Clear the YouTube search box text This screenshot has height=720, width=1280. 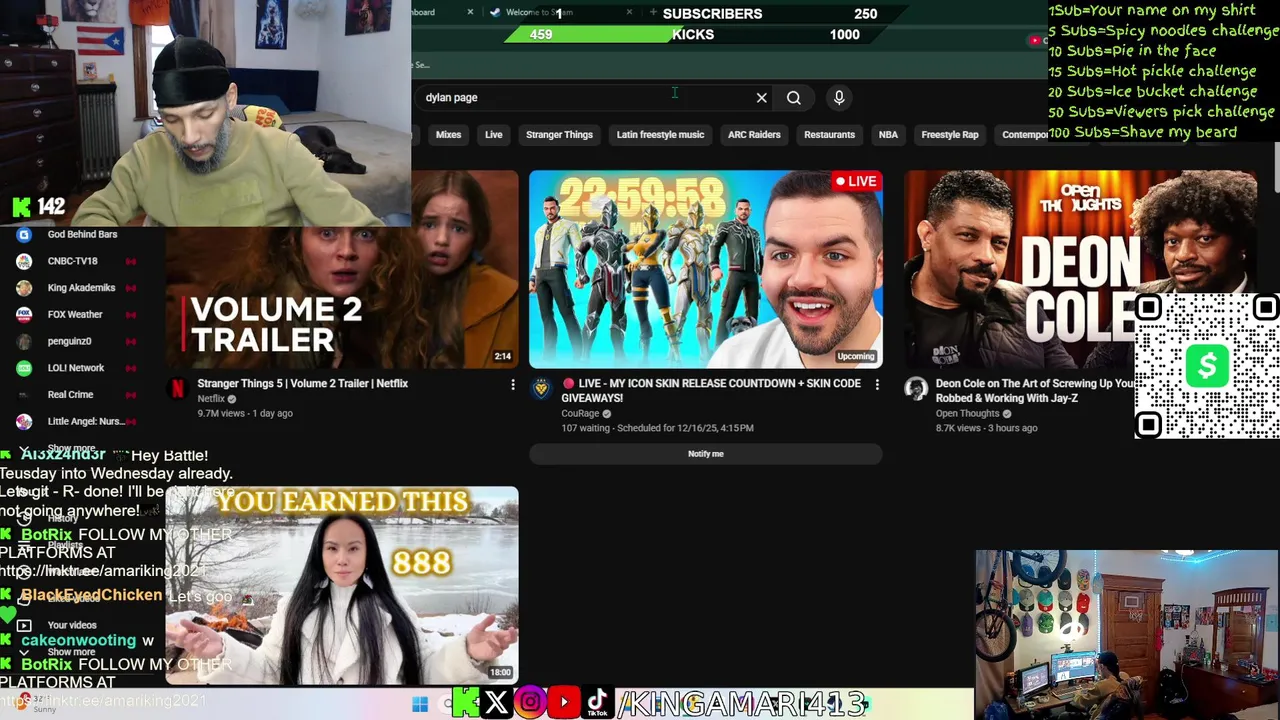pyautogui.click(x=761, y=98)
